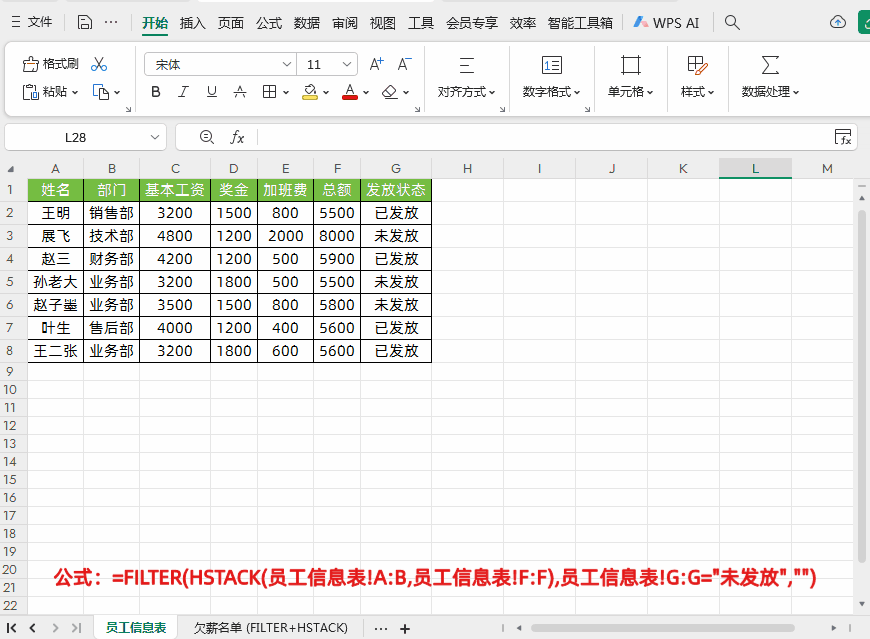Apply the red font color
The height and width of the screenshot is (639, 870).
click(x=350, y=92)
